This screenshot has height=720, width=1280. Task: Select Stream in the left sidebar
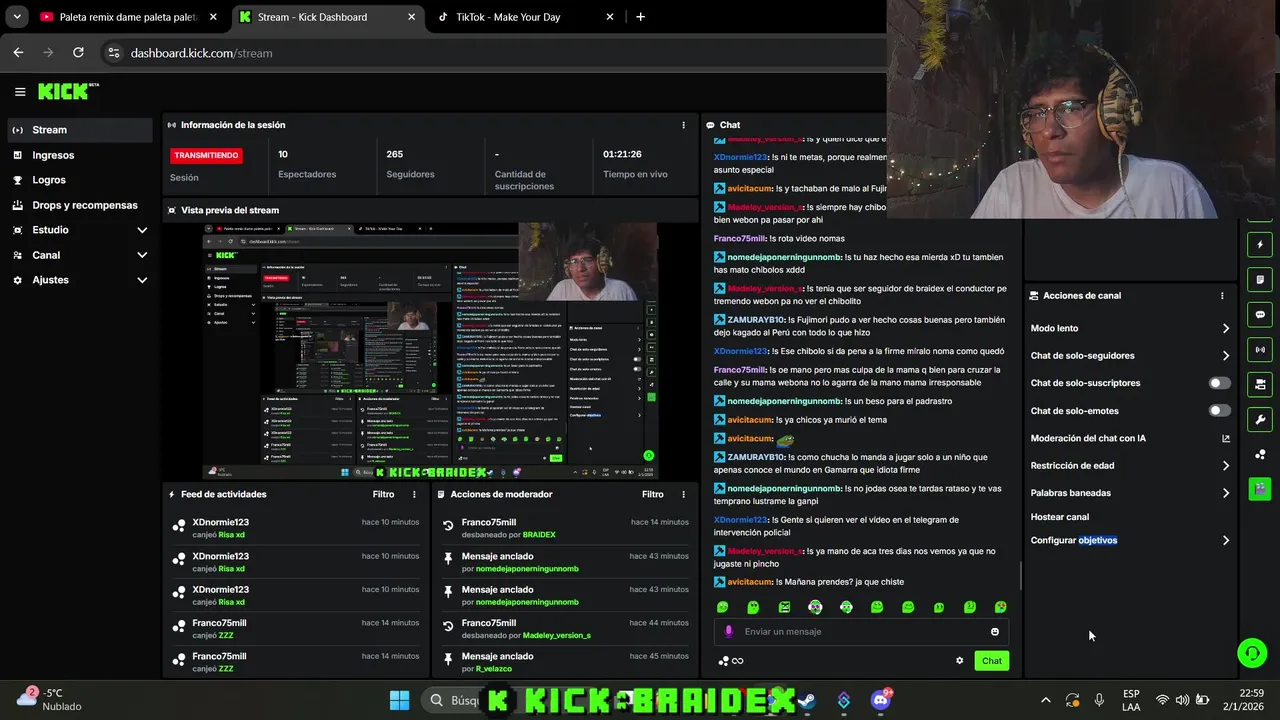[x=80, y=130]
